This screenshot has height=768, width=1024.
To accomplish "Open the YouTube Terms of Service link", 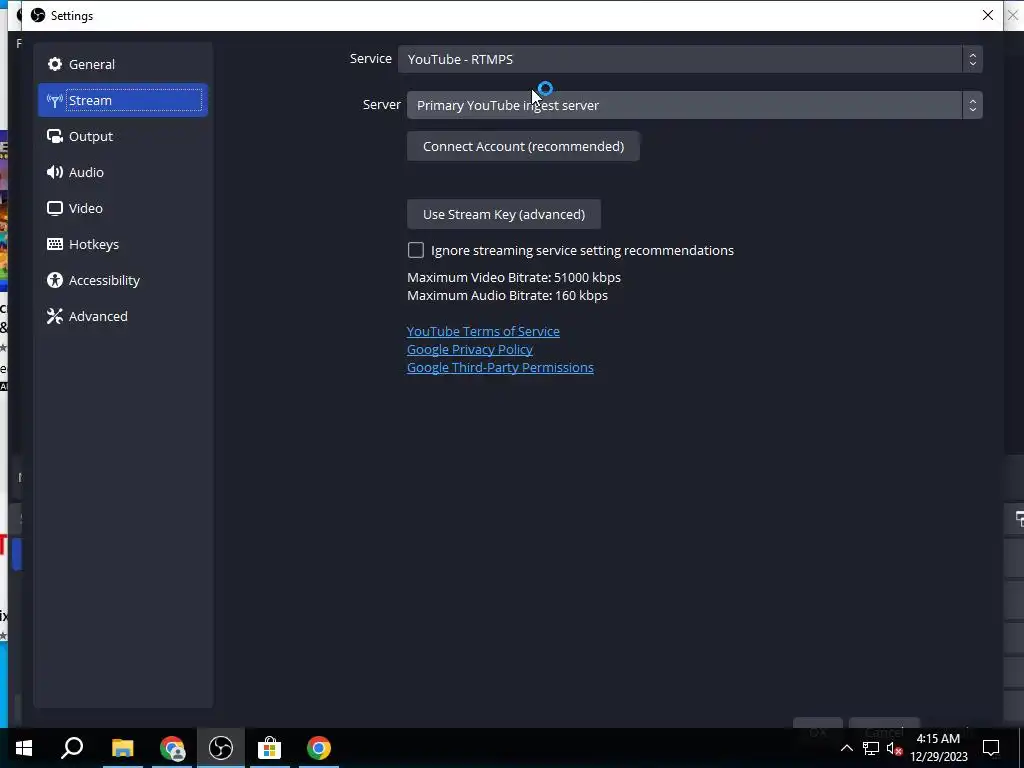I will tap(483, 331).
